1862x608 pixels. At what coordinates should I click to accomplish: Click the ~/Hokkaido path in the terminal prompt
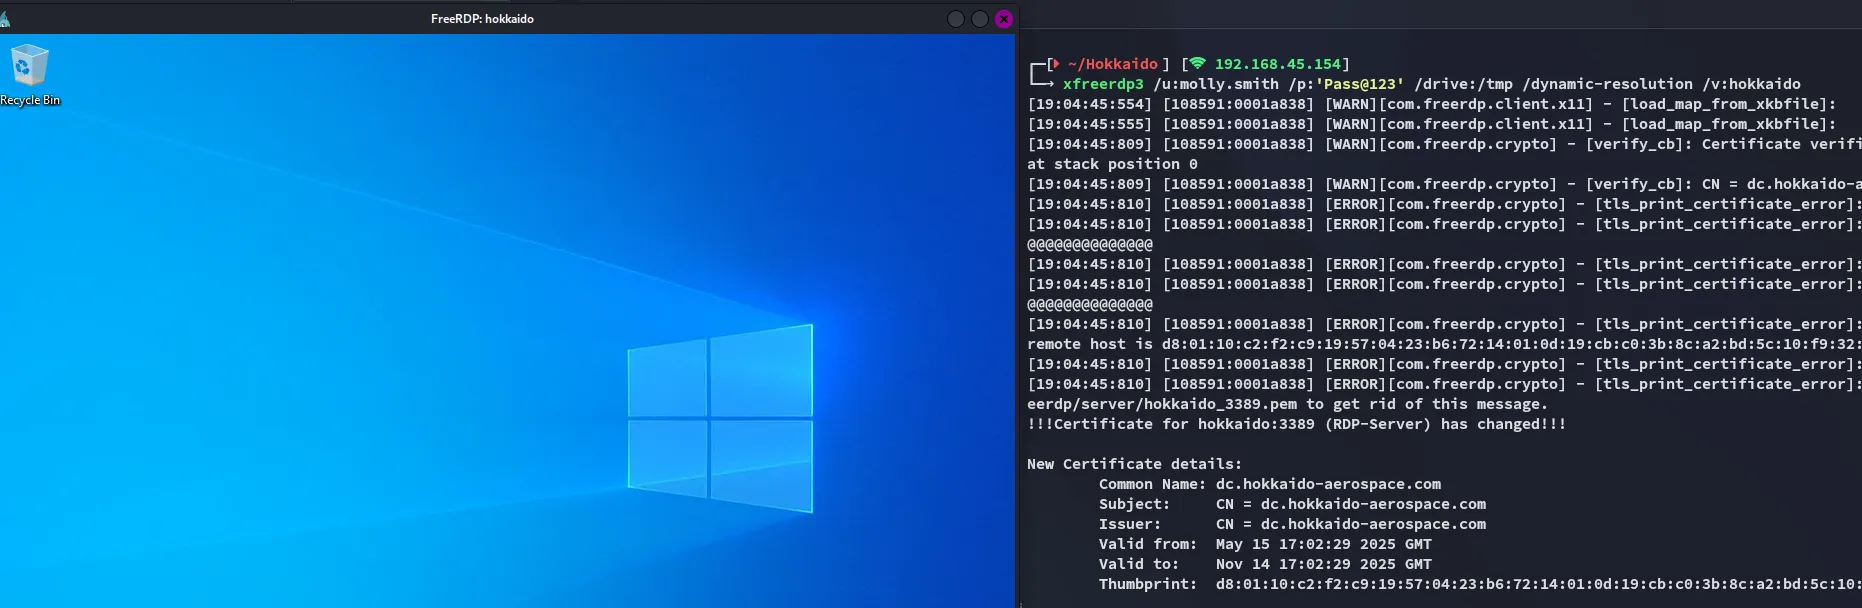(x=1112, y=64)
